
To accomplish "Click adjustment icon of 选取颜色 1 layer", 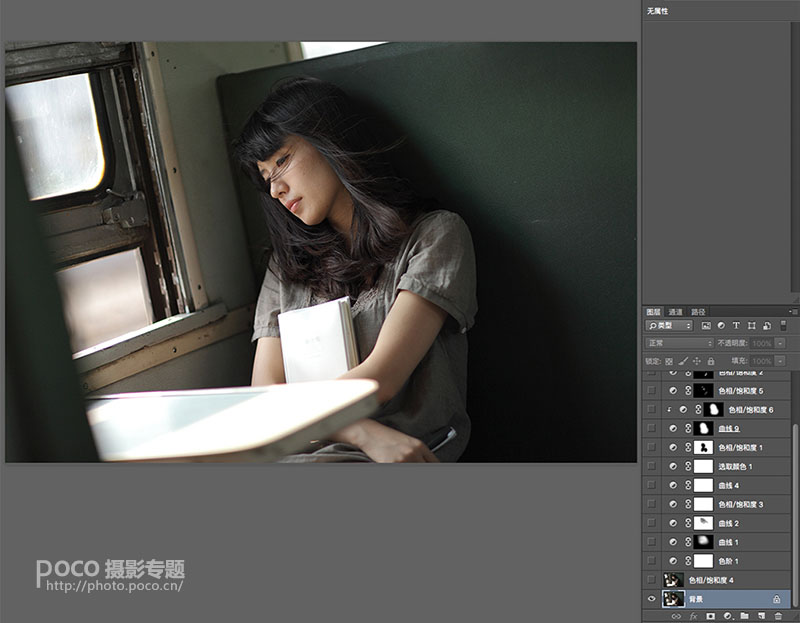I will [x=673, y=466].
